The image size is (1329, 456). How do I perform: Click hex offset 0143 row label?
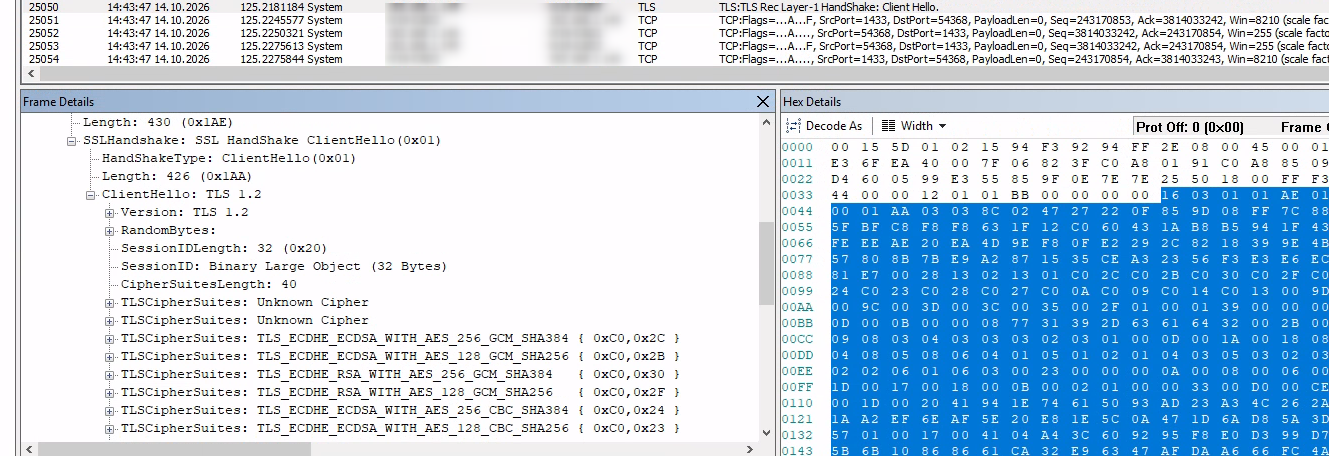797,451
